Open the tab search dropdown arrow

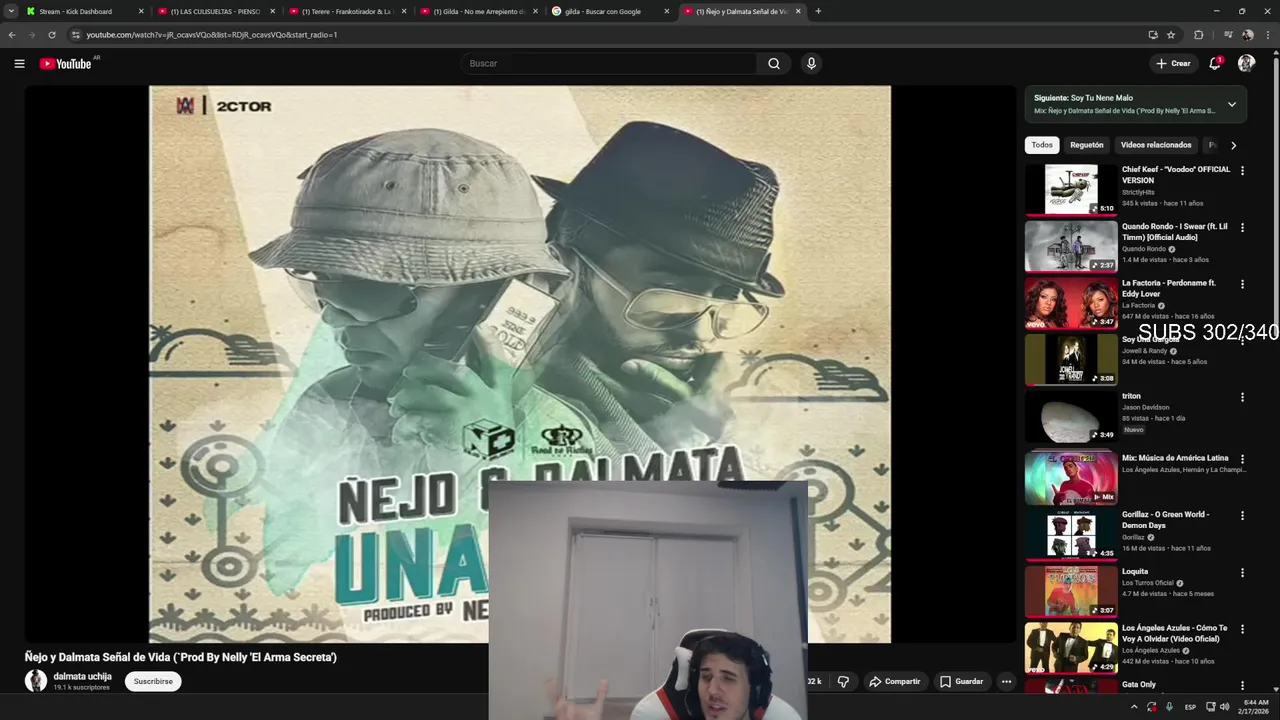point(11,11)
